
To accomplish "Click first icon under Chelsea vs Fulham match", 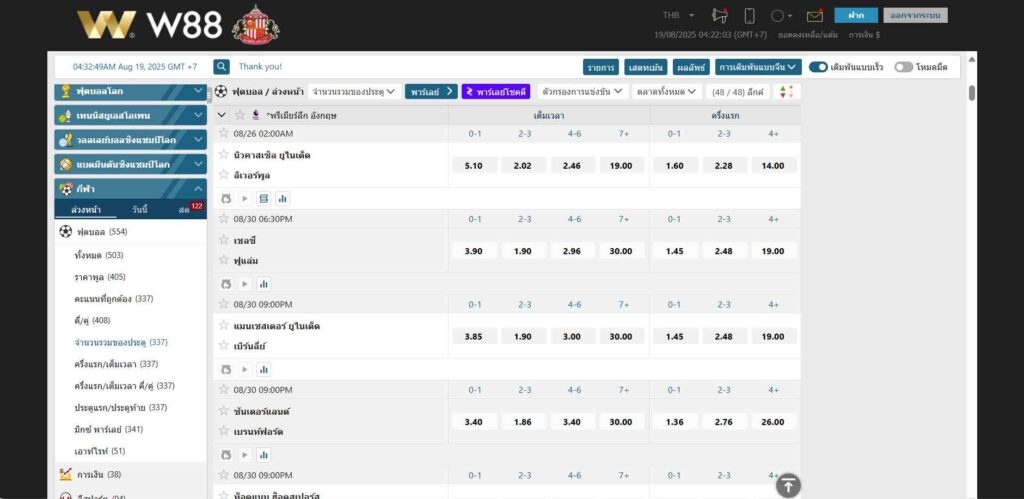I will pyautogui.click(x=227, y=284).
